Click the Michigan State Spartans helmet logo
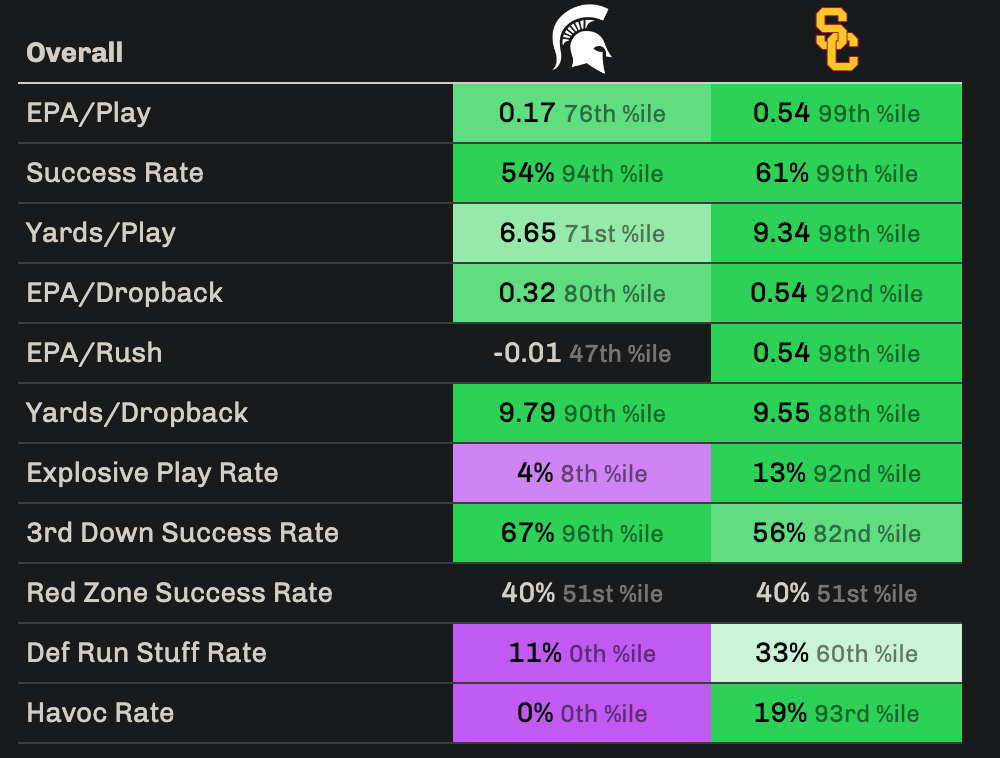The width and height of the screenshot is (1000, 758). point(581,40)
